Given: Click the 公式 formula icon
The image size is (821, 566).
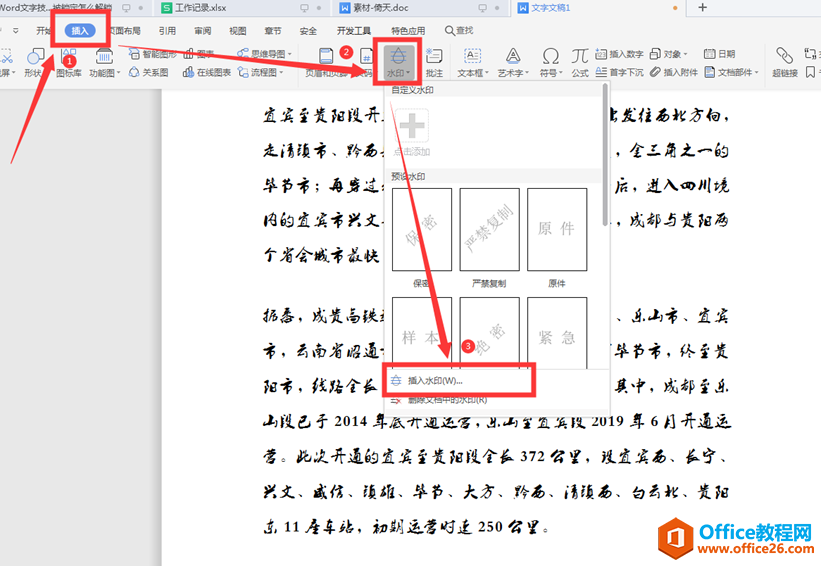Looking at the screenshot, I should pos(580,62).
